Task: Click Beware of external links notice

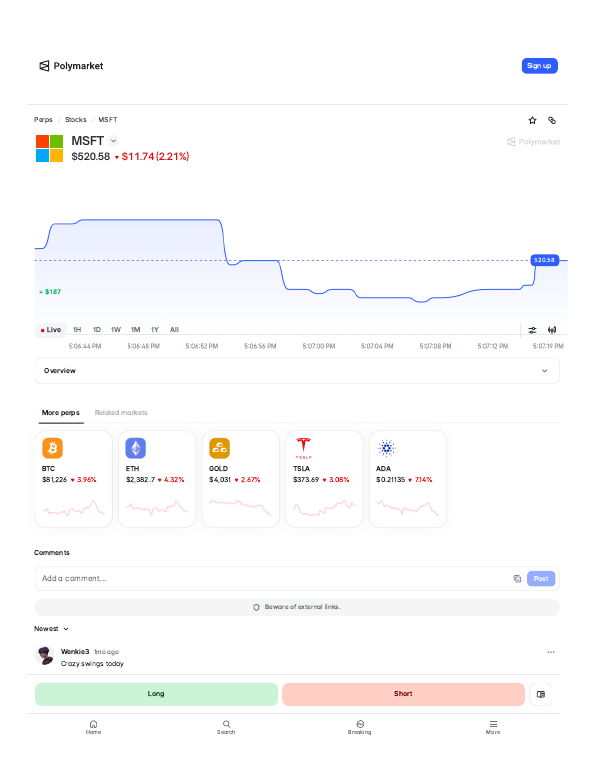Action: pyautogui.click(x=297, y=607)
